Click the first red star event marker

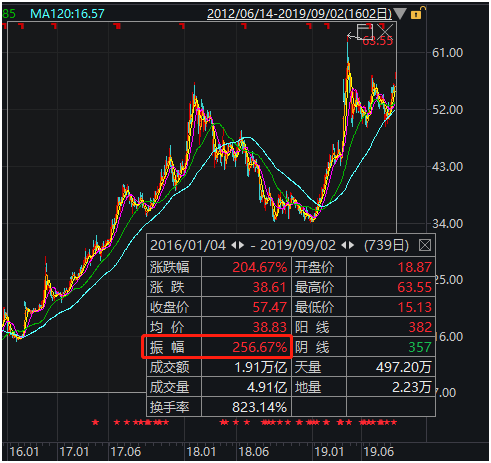tap(95, 422)
